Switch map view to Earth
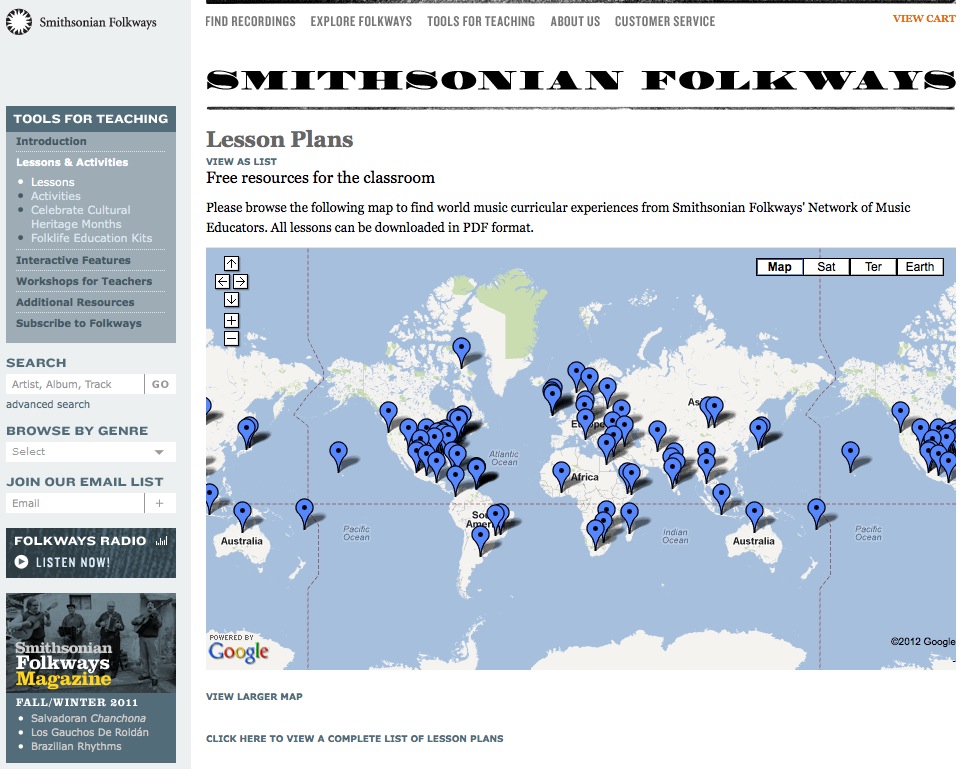This screenshot has height=769, width=970. [920, 267]
